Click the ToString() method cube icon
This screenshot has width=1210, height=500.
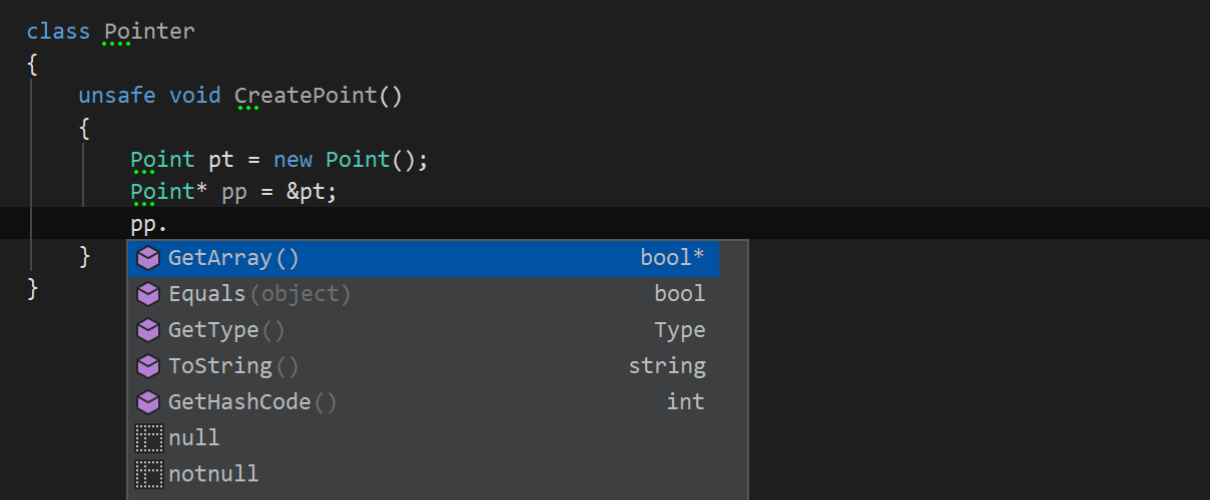[148, 367]
